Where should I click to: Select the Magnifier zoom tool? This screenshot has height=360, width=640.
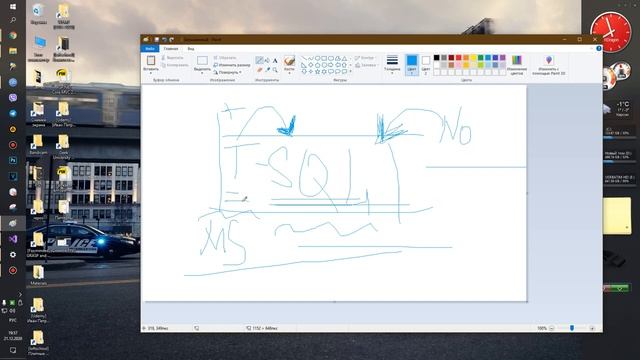click(x=275, y=70)
